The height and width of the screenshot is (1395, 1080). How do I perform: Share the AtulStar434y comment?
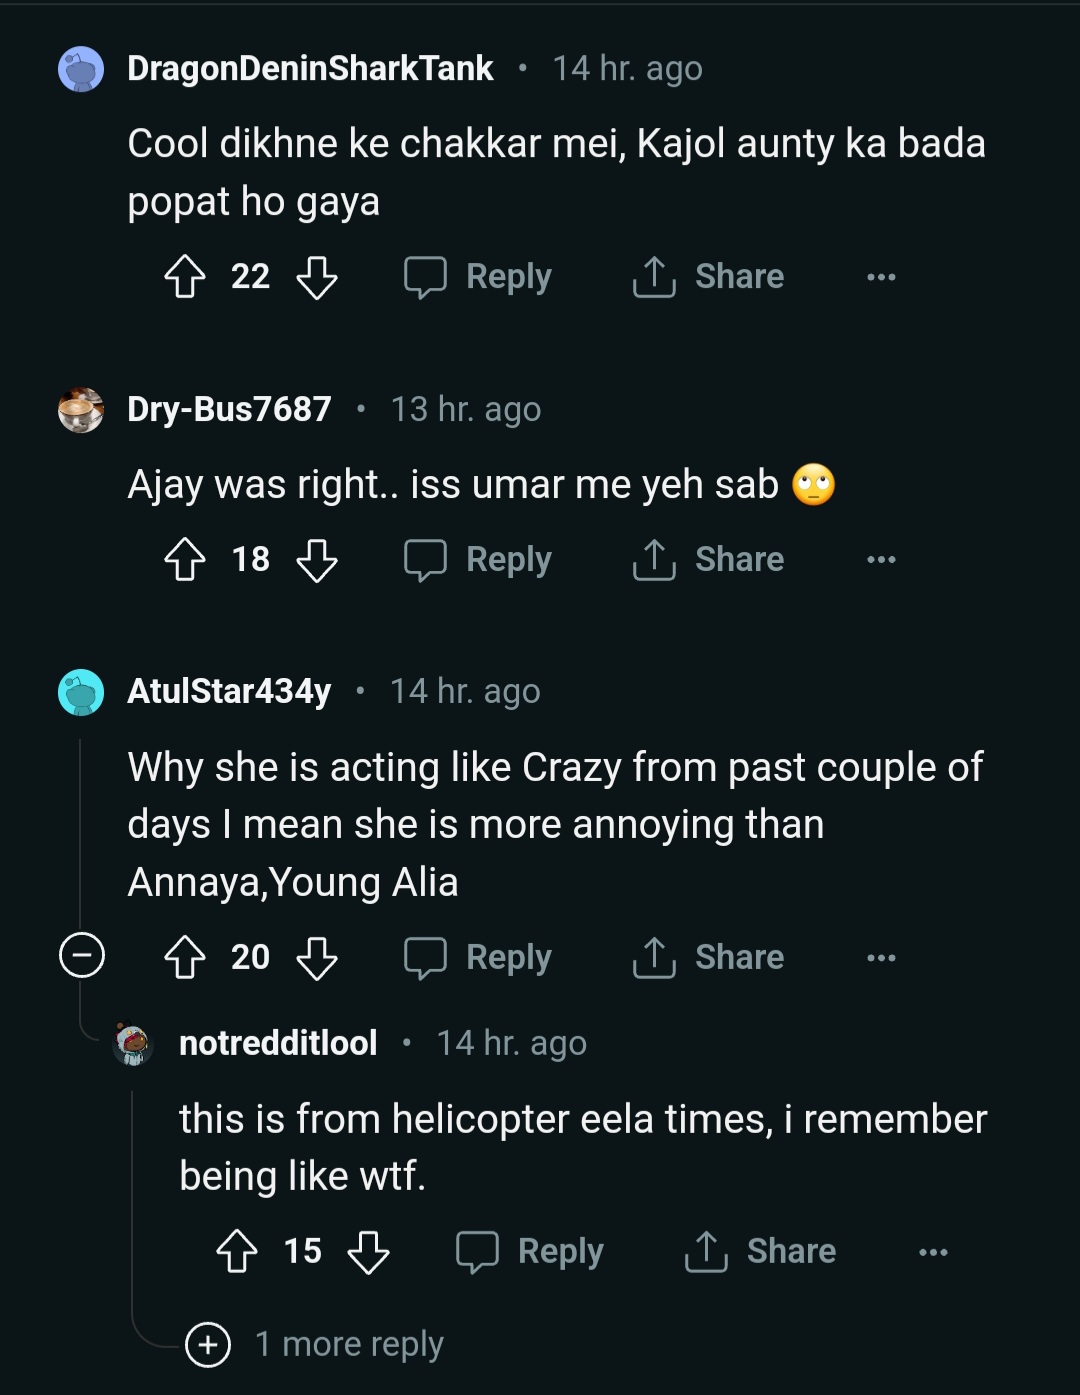[x=709, y=958]
